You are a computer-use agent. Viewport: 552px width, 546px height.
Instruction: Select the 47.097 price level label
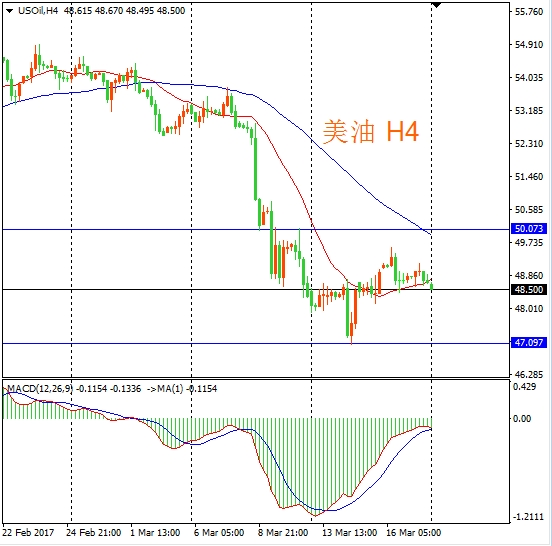[529, 342]
